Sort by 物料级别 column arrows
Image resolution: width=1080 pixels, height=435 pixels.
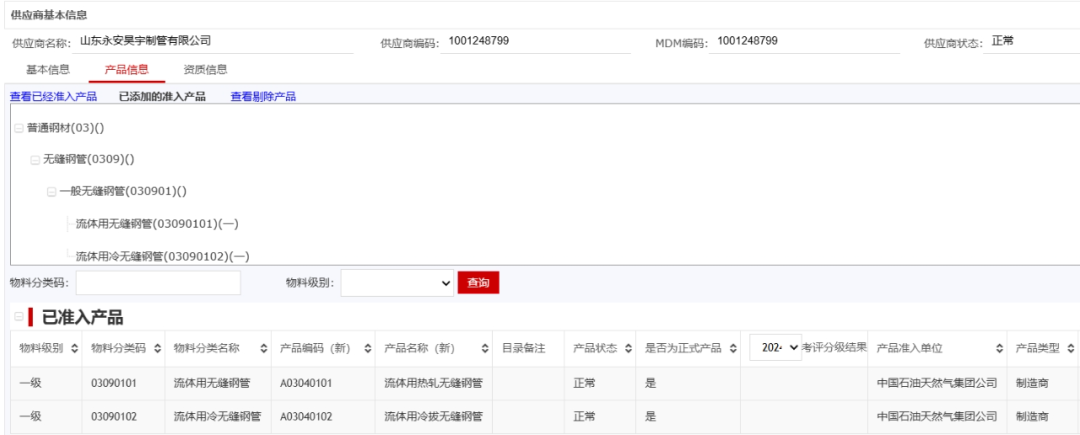(73, 348)
